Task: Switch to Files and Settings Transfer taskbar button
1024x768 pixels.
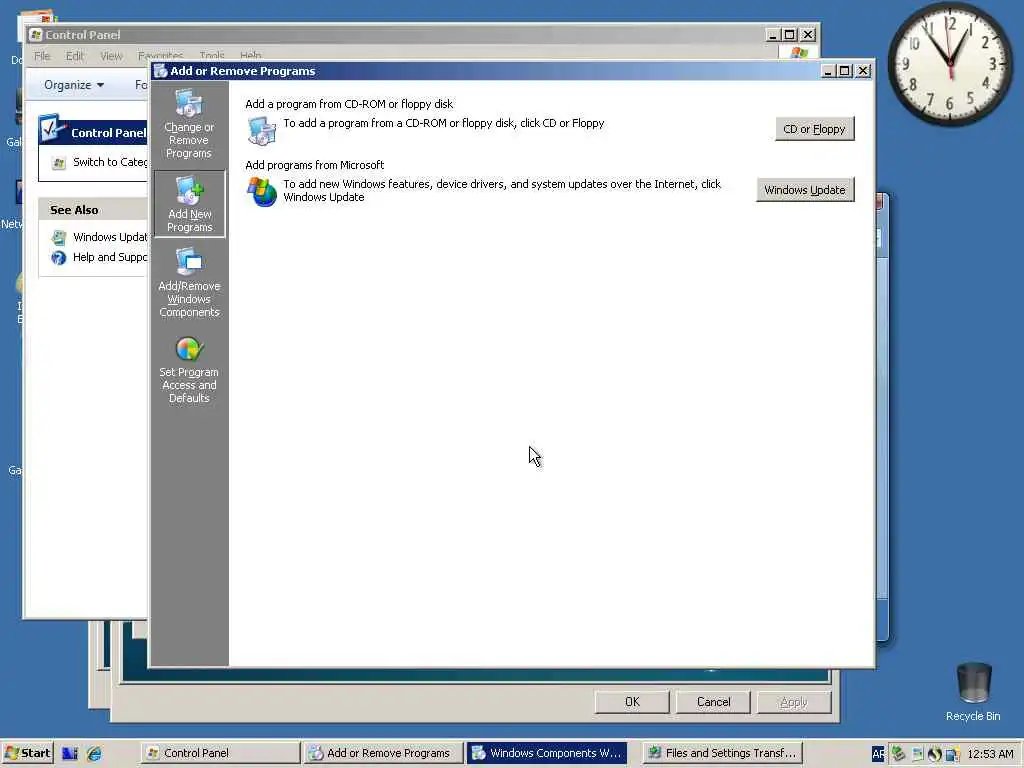Action: pos(722,753)
